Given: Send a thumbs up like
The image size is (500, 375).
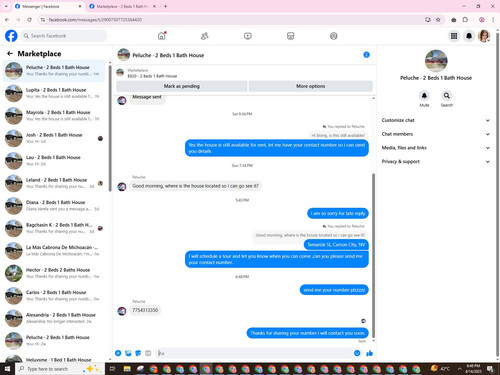Looking at the screenshot, I should [369, 353].
